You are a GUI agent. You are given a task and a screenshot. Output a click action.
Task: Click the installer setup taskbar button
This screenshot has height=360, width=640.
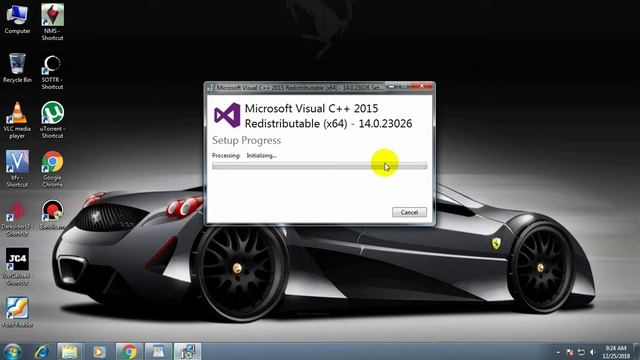pyautogui.click(x=188, y=351)
